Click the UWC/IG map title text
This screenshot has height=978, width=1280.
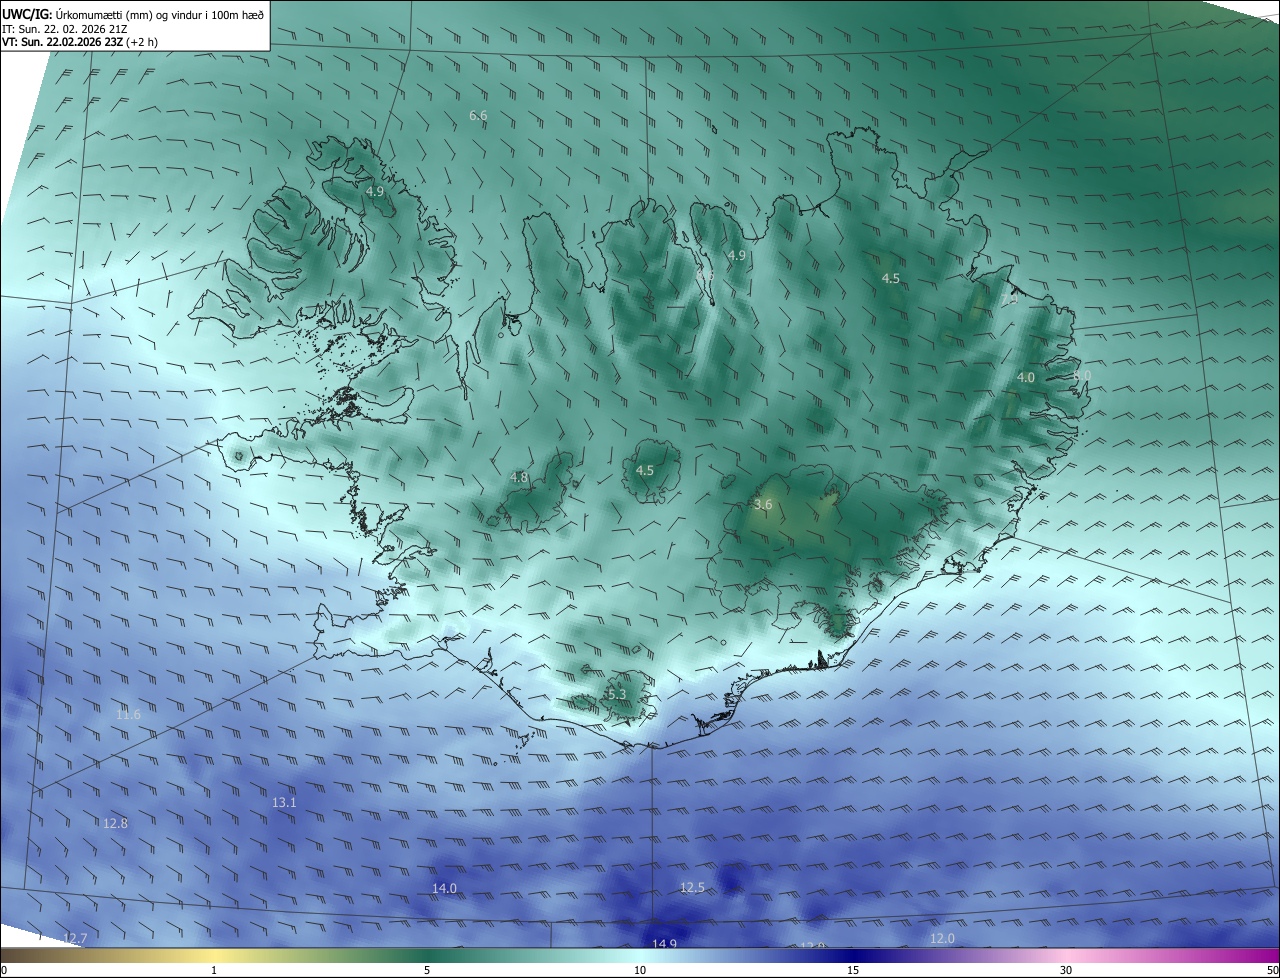pos(133,13)
